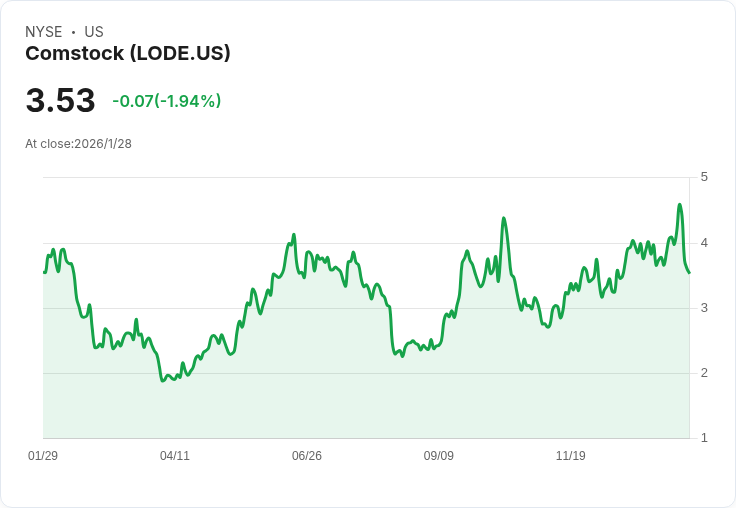Click the final endpoint of the price line
Screen dimensions: 736x508
(x=689, y=272)
